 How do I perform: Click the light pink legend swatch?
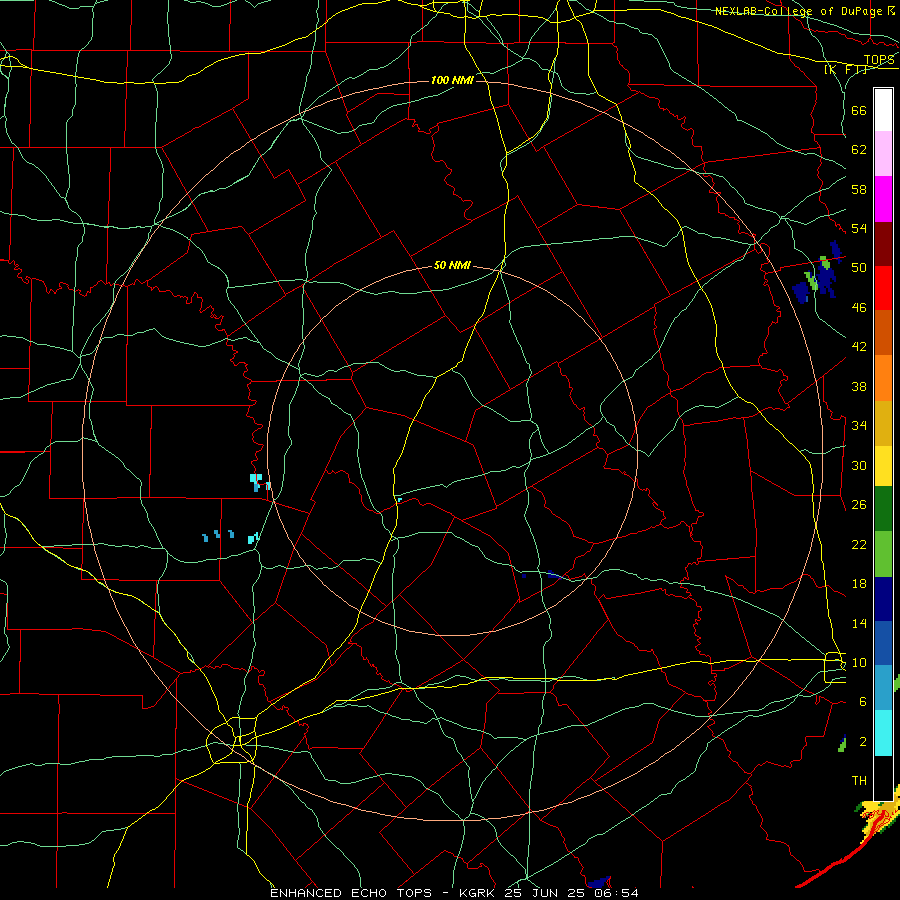(x=883, y=154)
